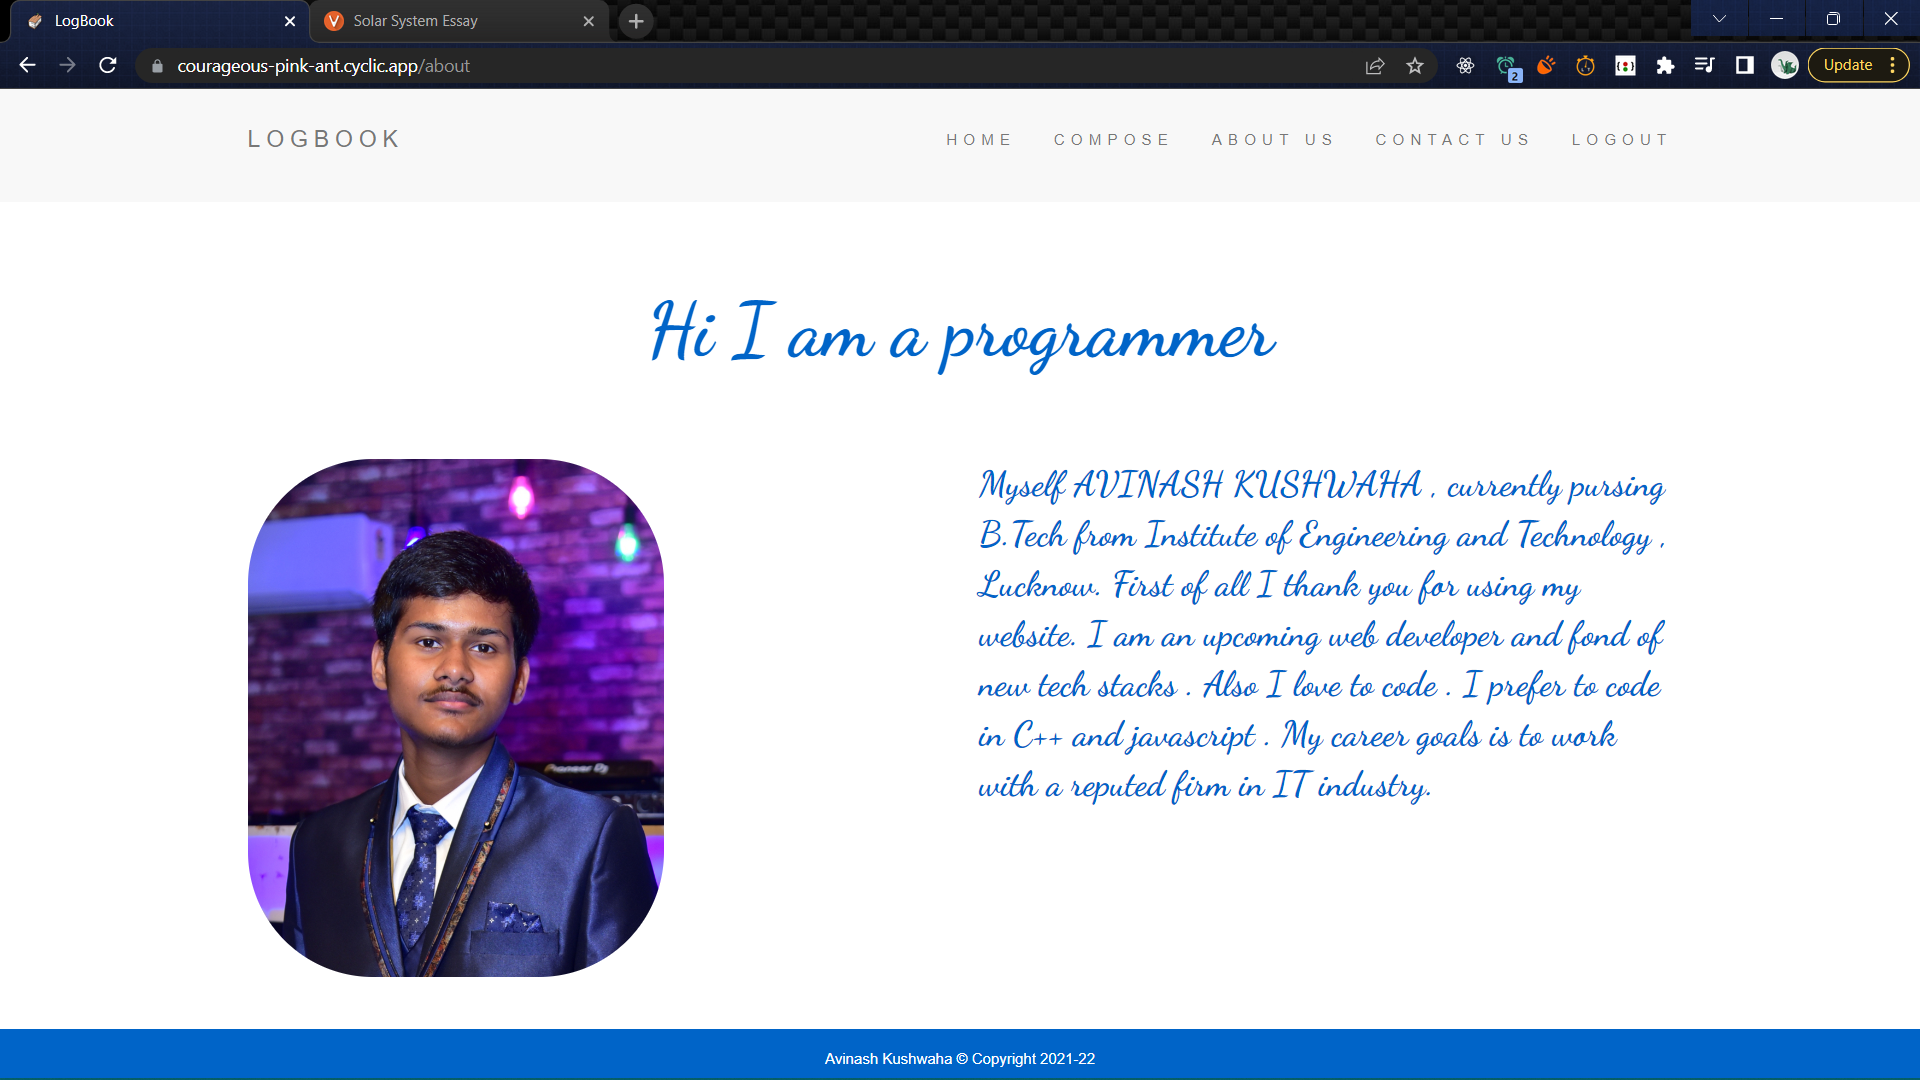Open the orange megaphone extension
1920x1080 pixels.
(x=1546, y=65)
